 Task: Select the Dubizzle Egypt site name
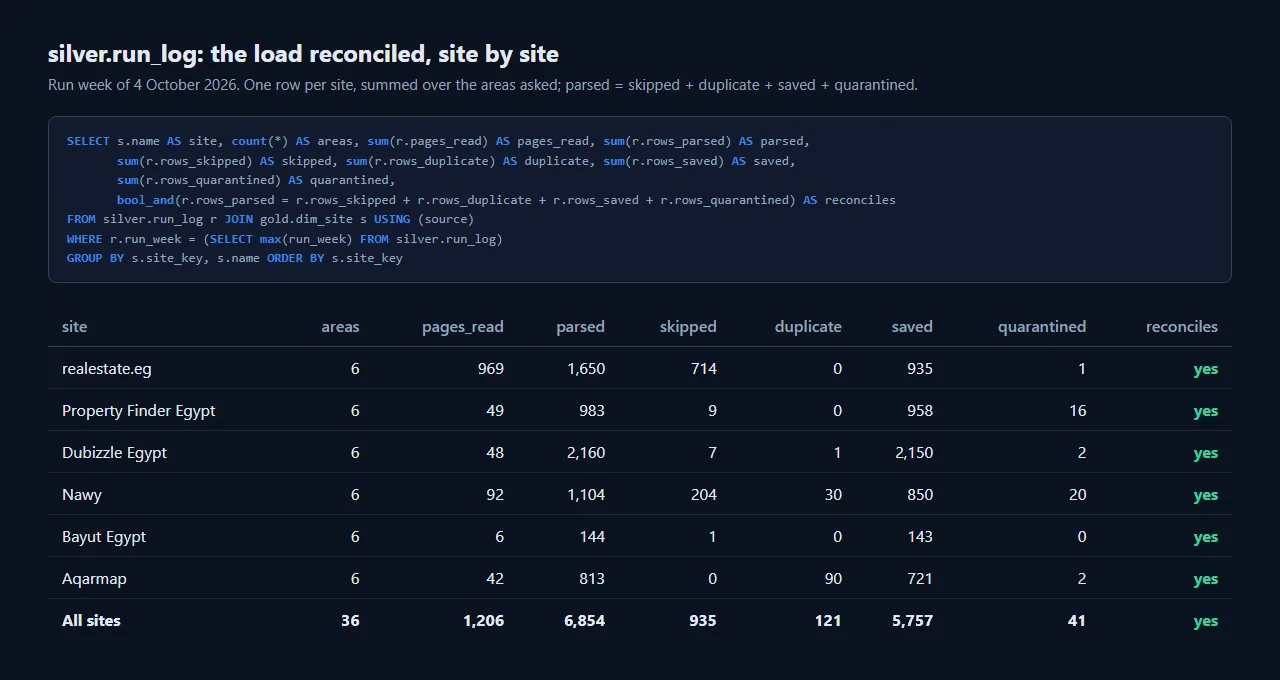click(114, 453)
